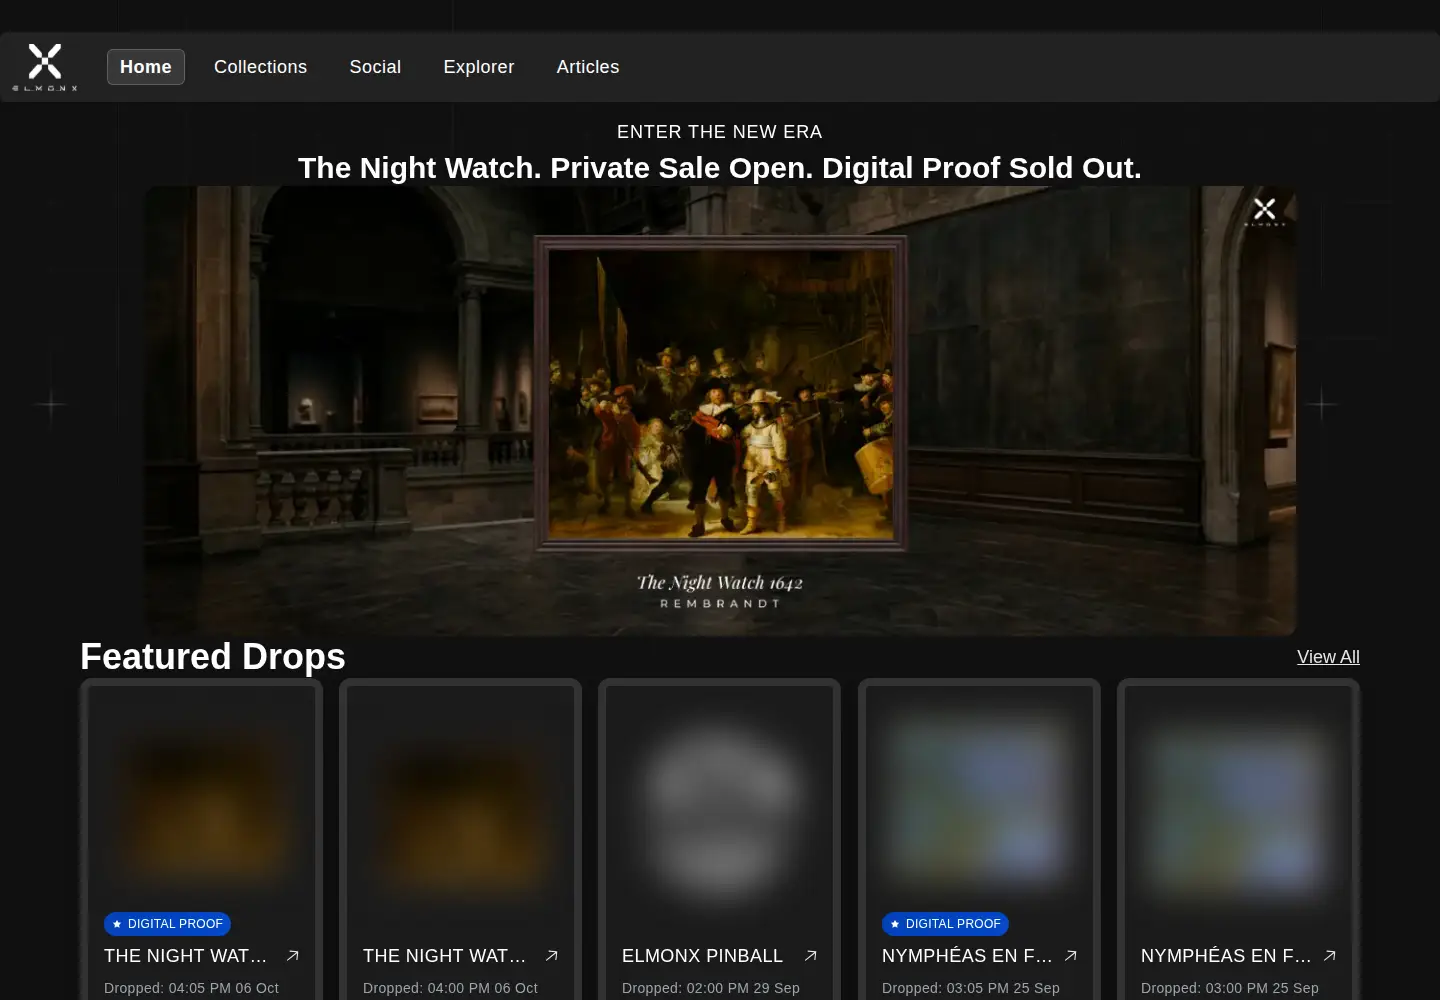Click 'Dropped: 02:00 PM 29 Sep' text
The image size is (1440, 1000).
tap(711, 988)
